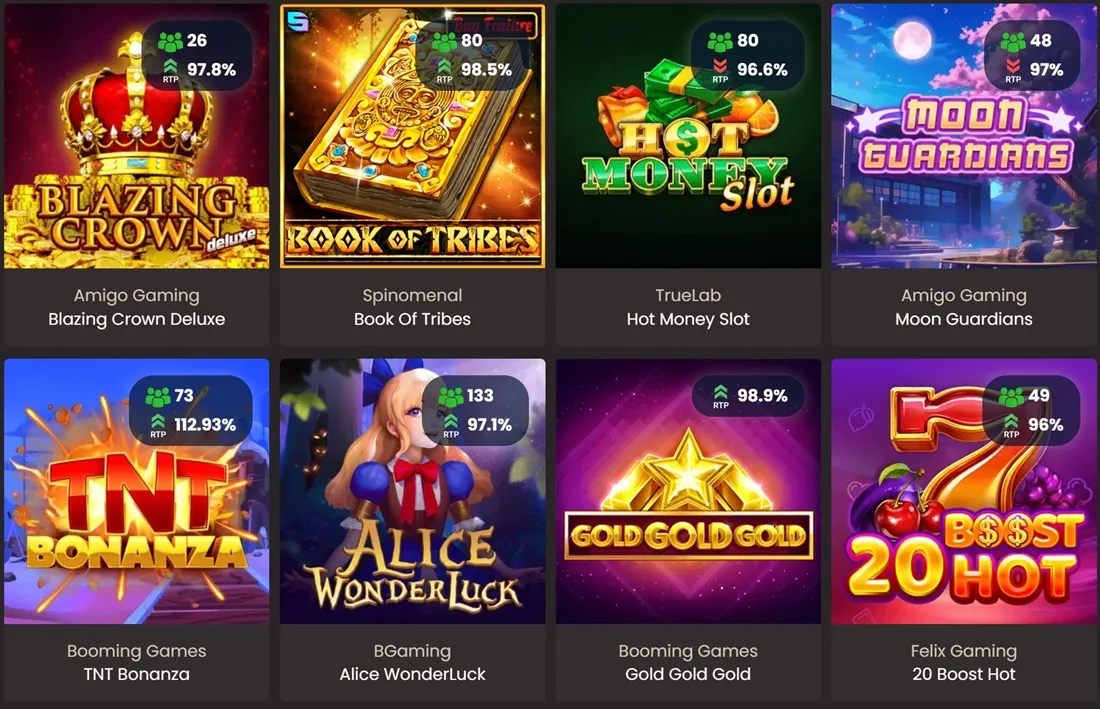Click red RTP down arrow on Moon Guardians

click(1013, 65)
